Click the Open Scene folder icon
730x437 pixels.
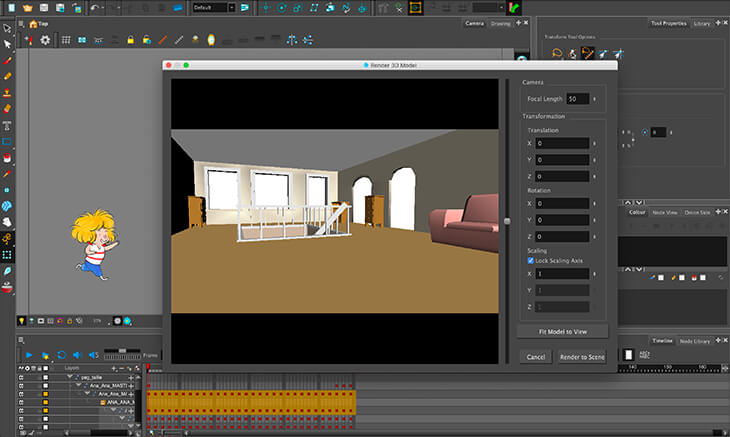tap(27, 7)
